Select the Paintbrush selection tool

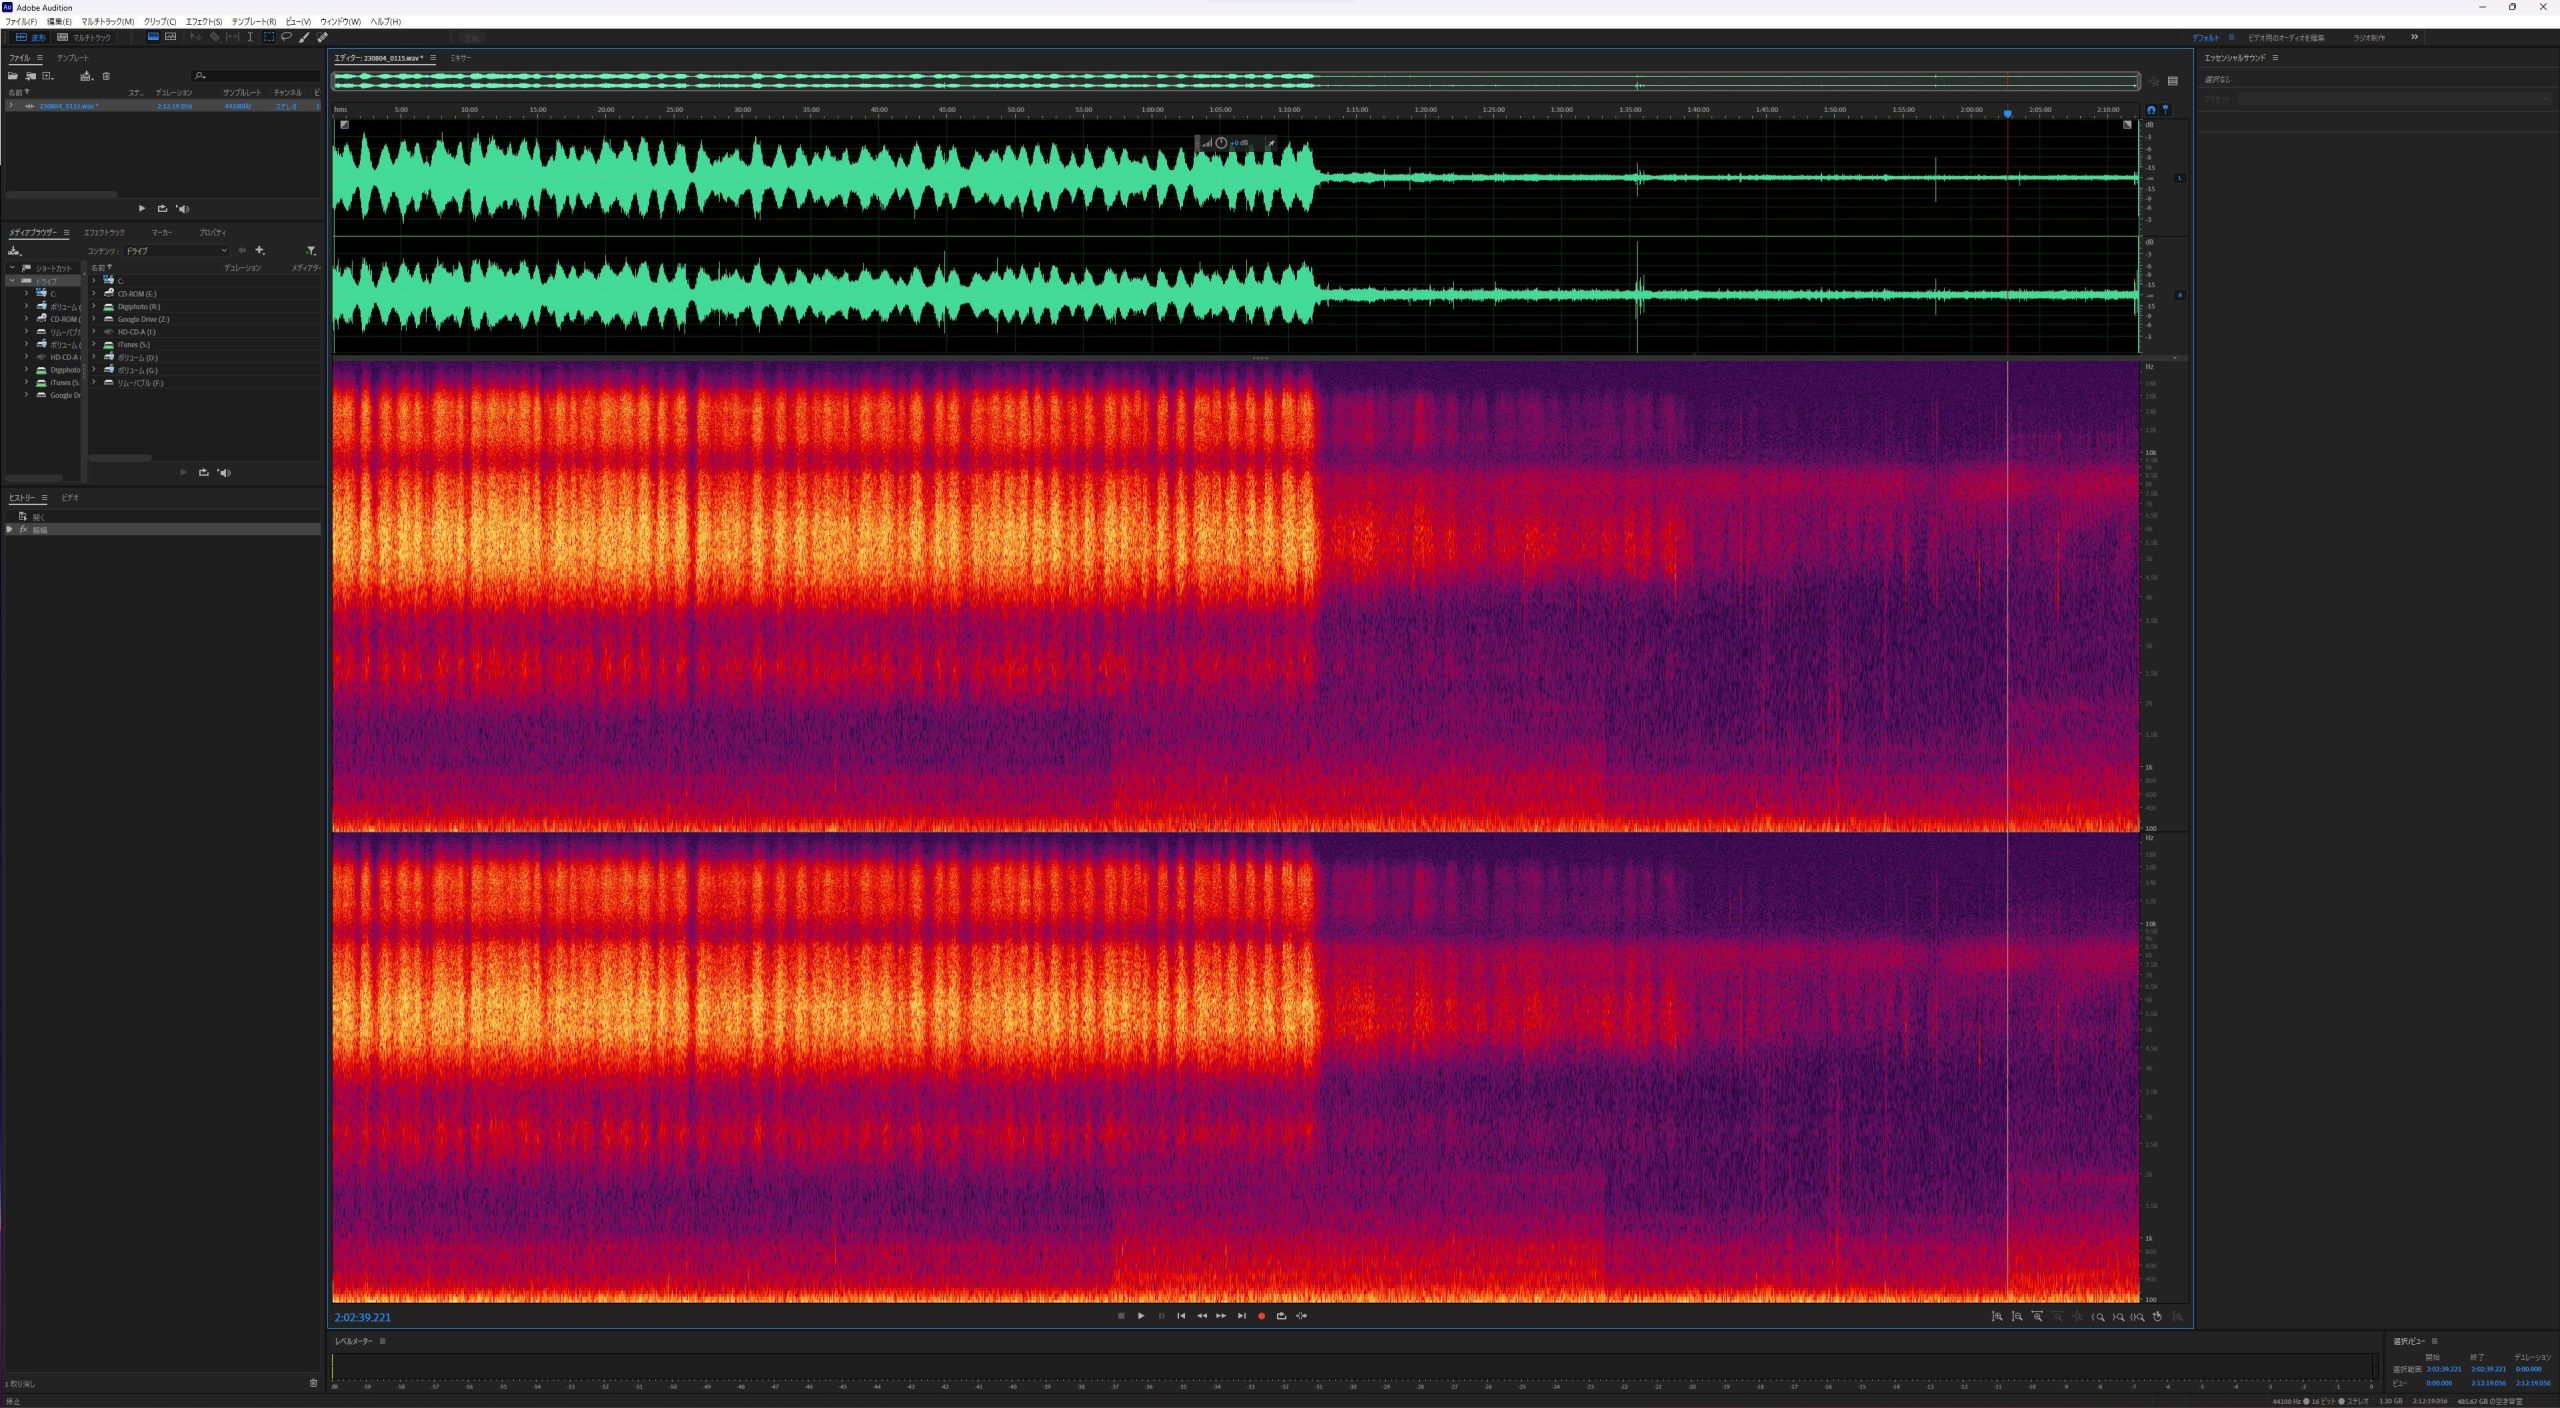point(304,37)
